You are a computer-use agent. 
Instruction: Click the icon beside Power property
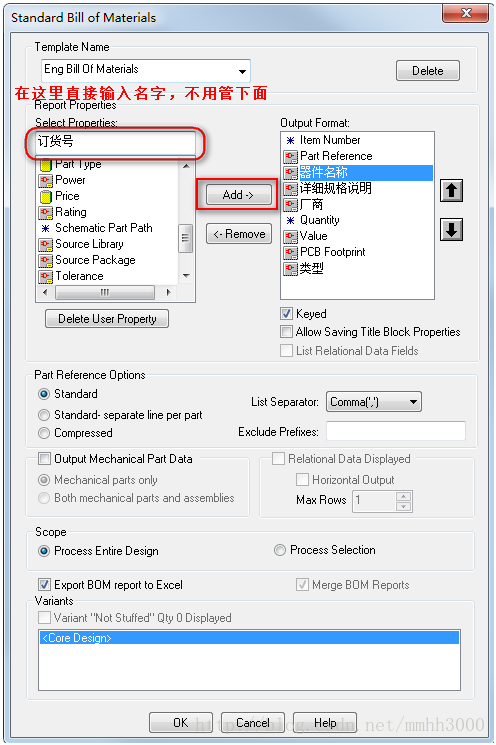46,181
